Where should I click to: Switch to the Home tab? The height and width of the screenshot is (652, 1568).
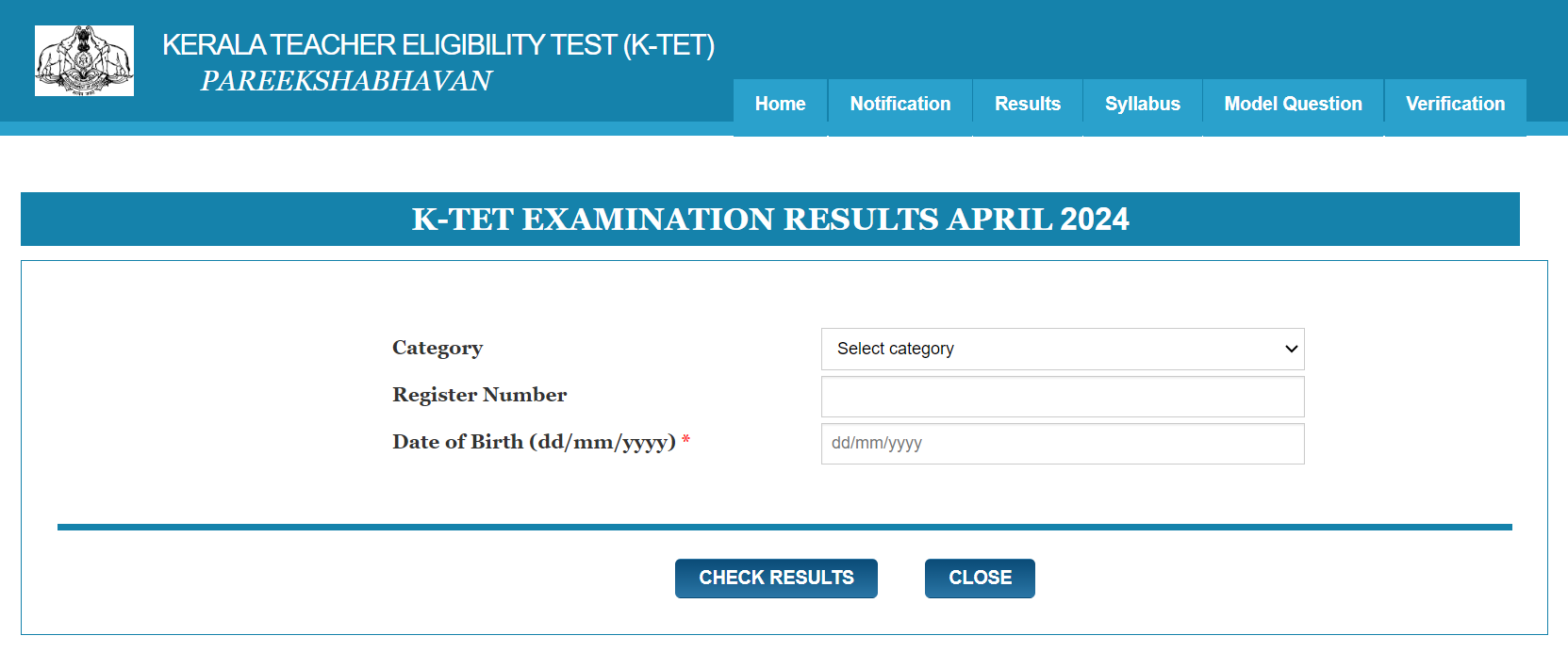coord(780,103)
